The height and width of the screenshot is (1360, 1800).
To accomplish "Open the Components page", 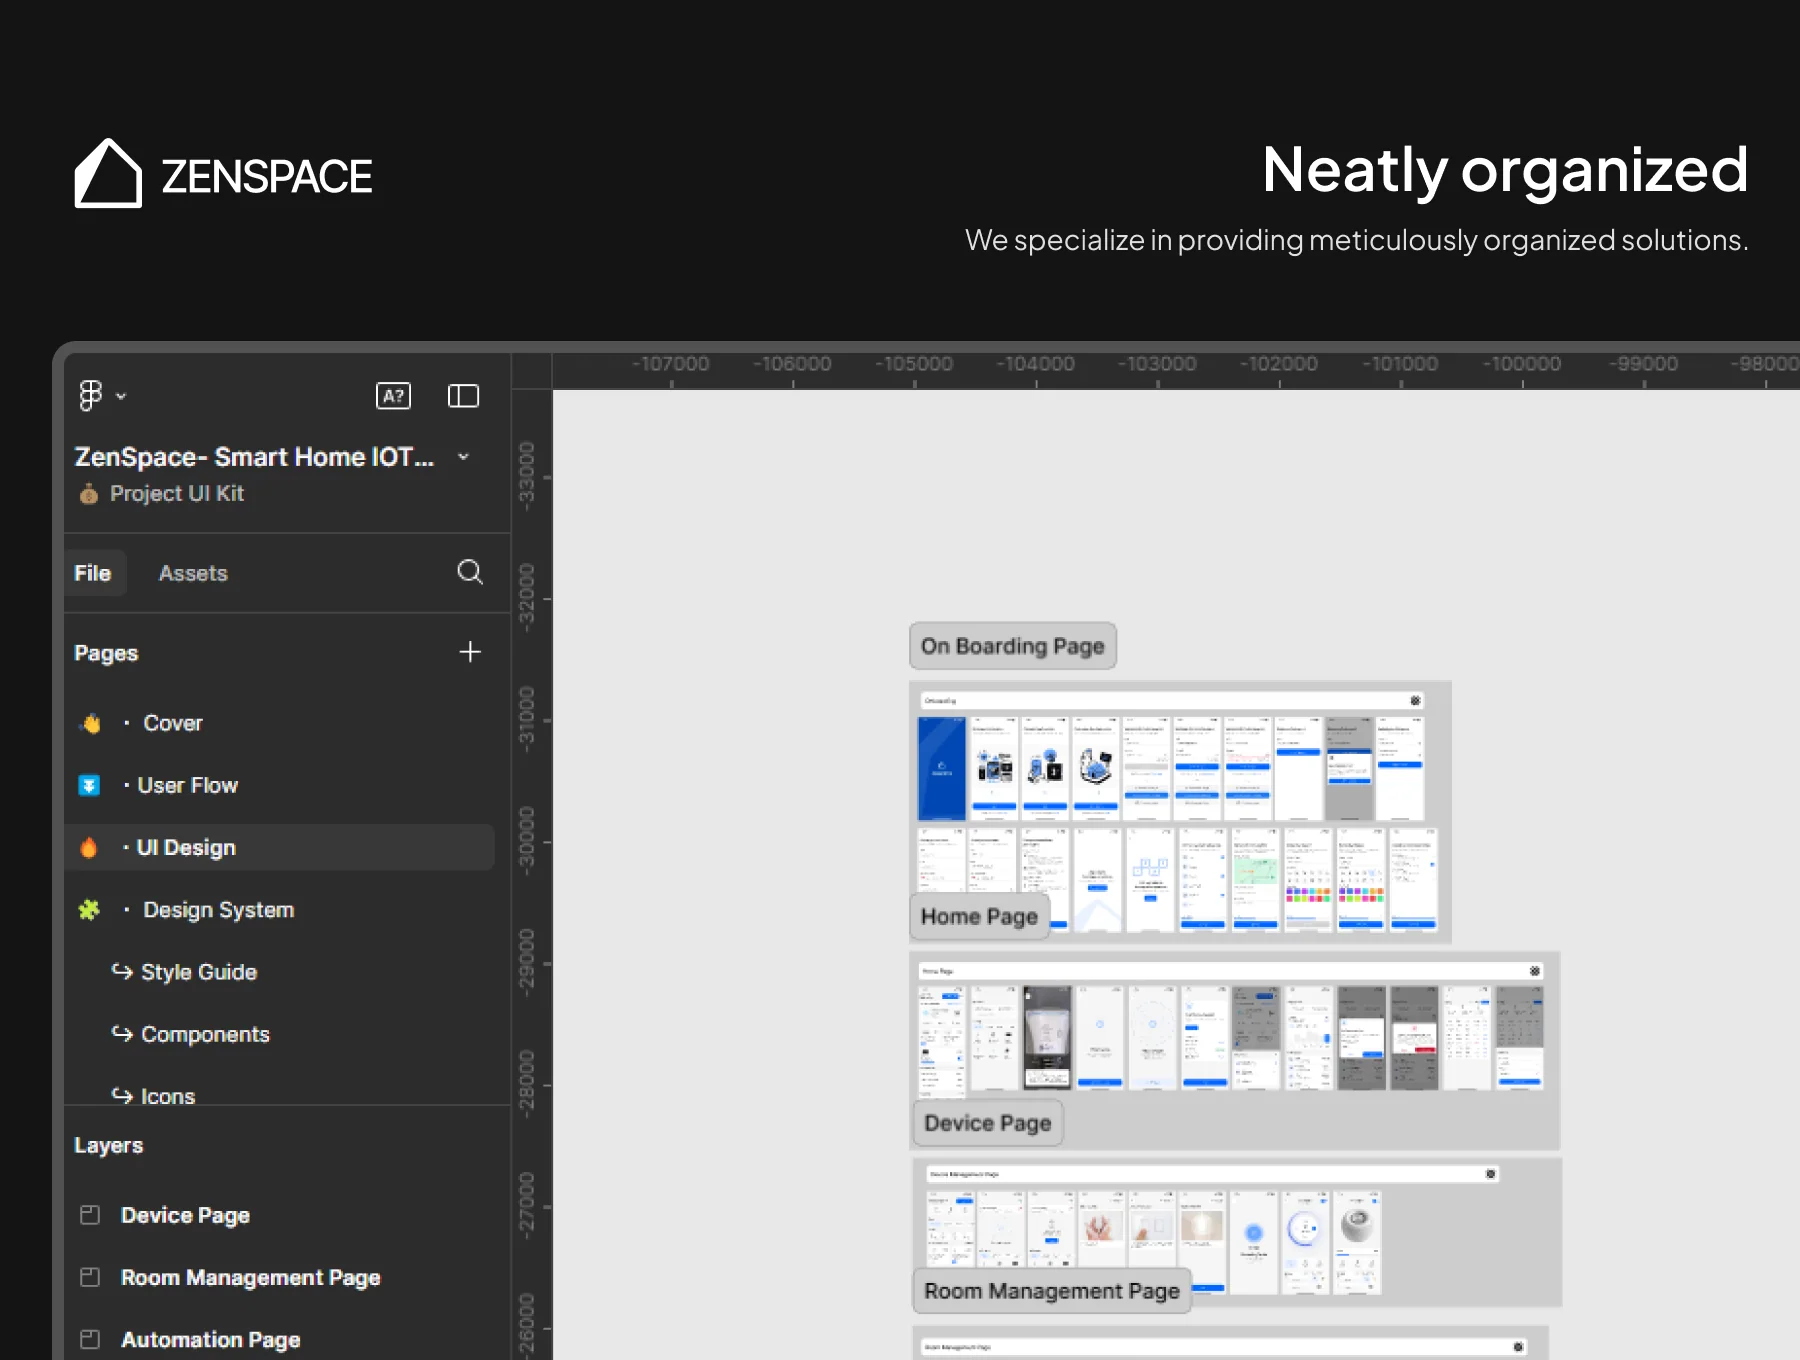I will 279,1034.
